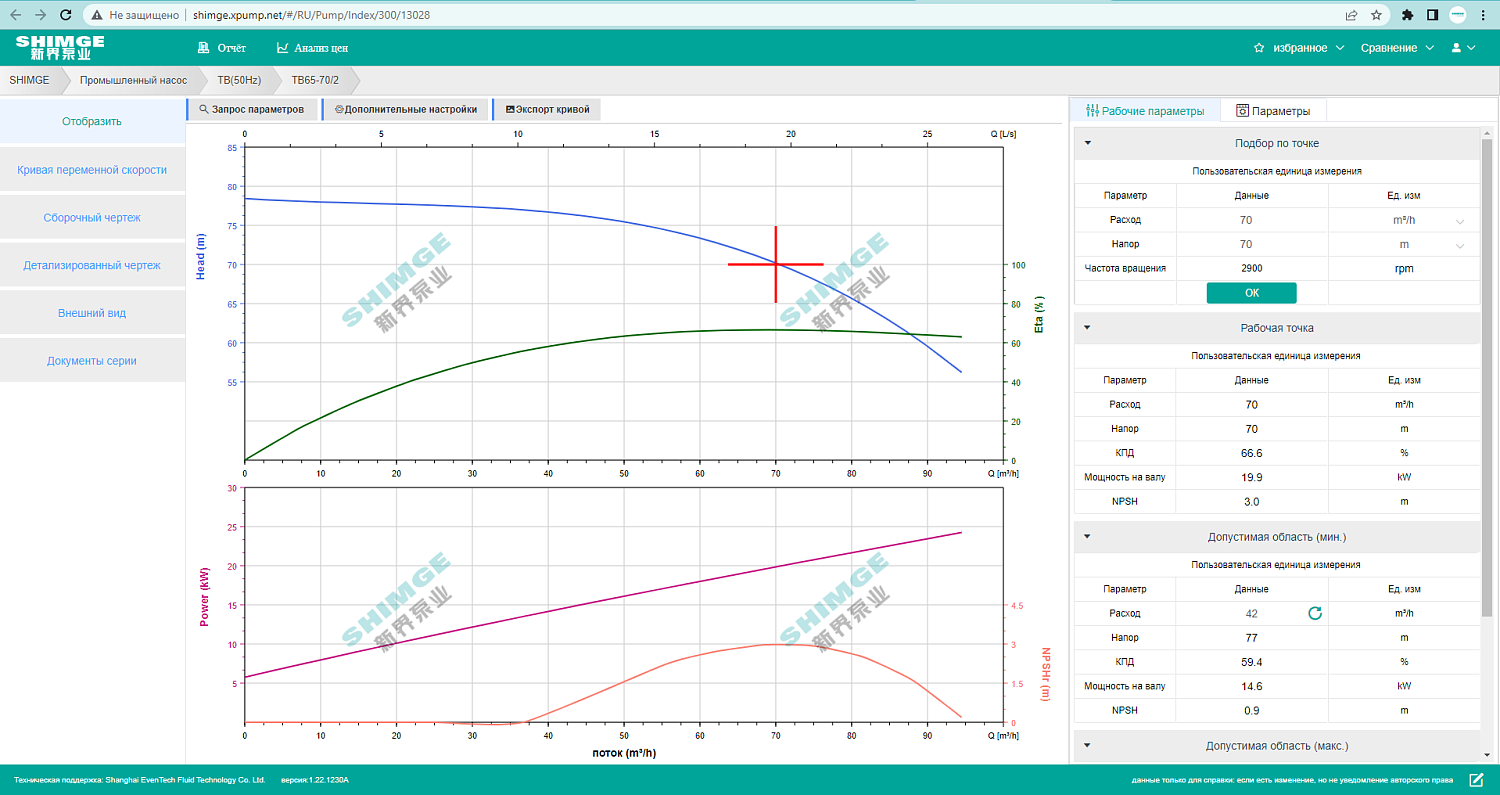Go to TB(50Hz) breadcrumb

239,80
